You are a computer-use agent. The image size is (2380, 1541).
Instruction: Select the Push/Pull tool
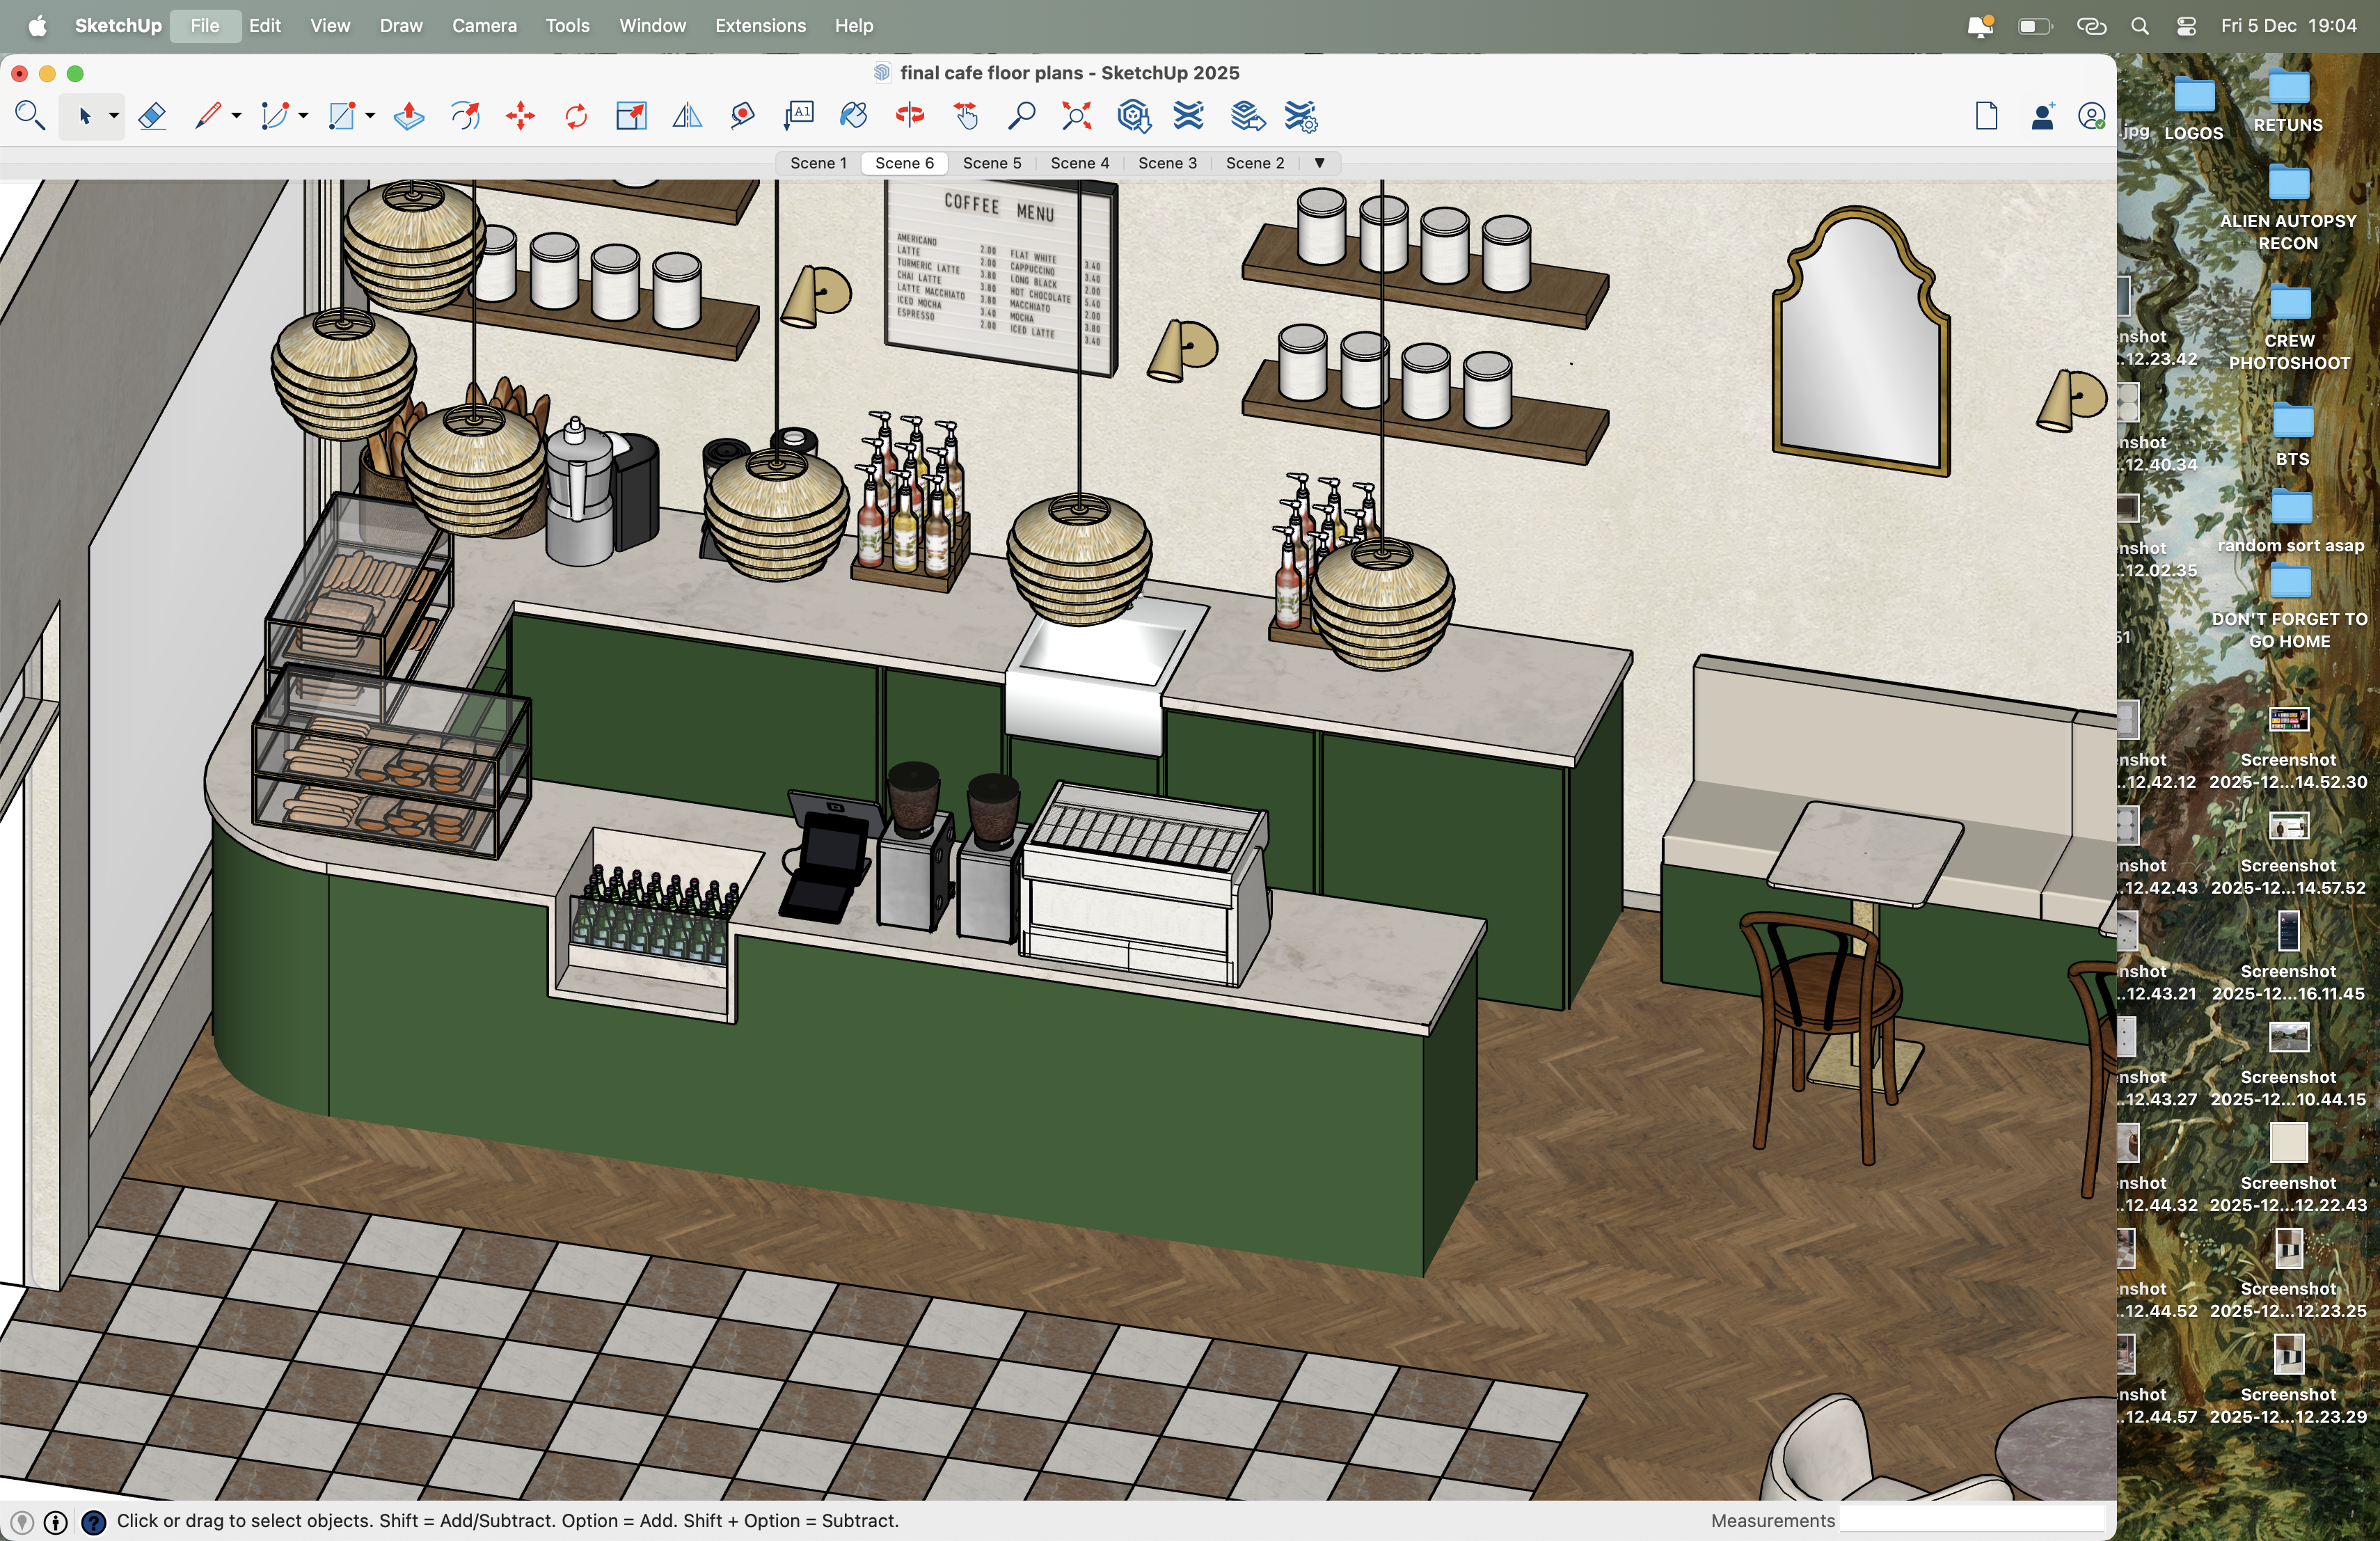(x=408, y=117)
